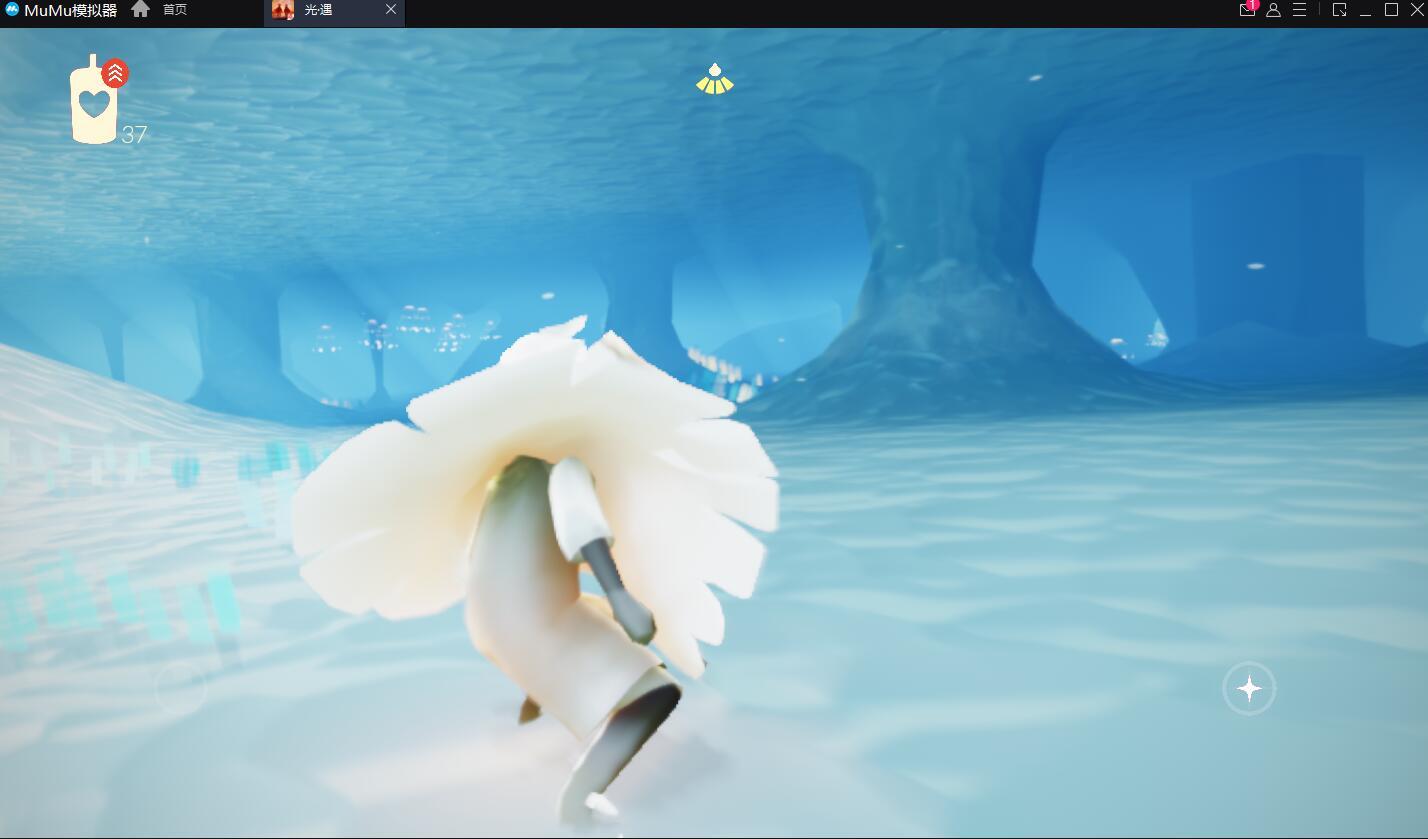Open the MuMu hamburger menu

pyautogui.click(x=1299, y=9)
